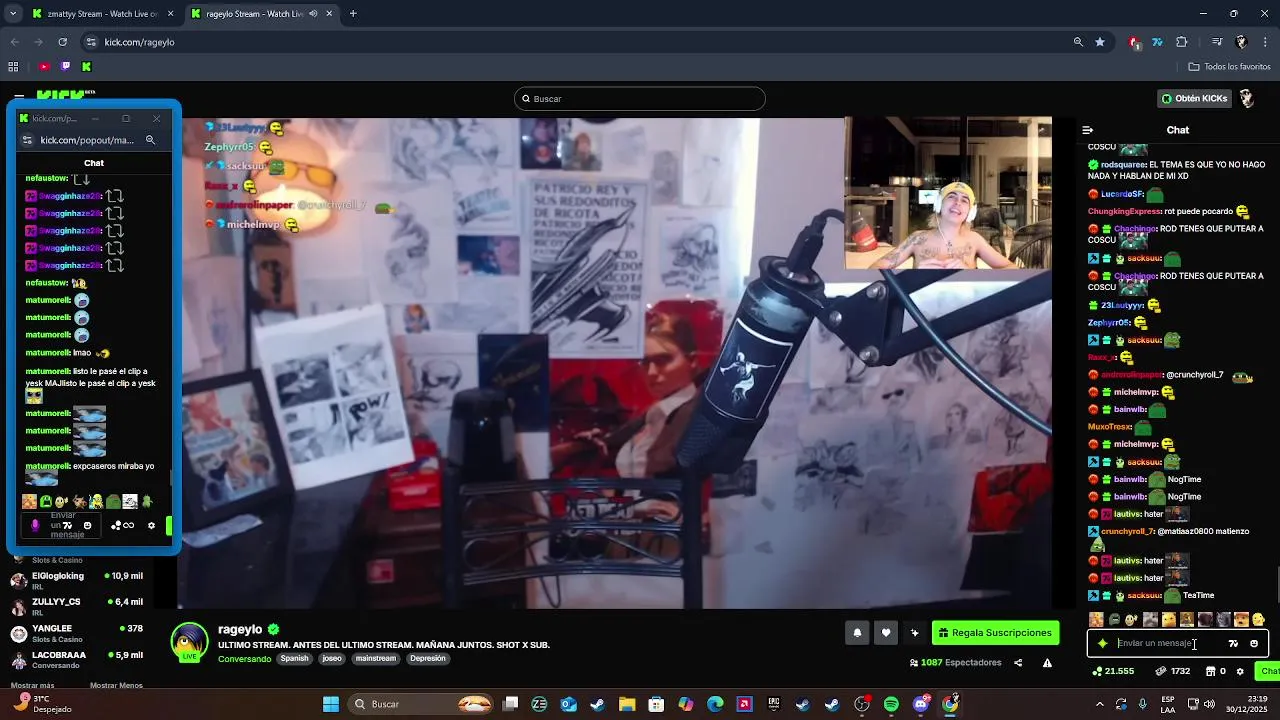
Task: Reload the kick.com/rageylo page
Action: (62, 42)
